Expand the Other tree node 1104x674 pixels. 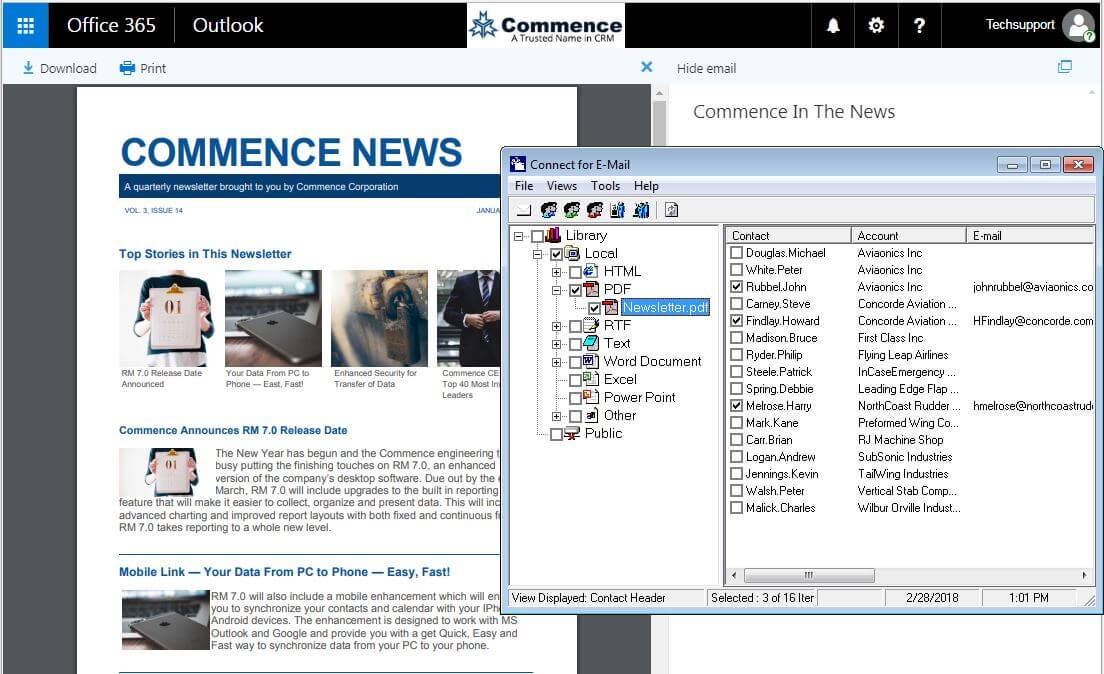(x=557, y=416)
